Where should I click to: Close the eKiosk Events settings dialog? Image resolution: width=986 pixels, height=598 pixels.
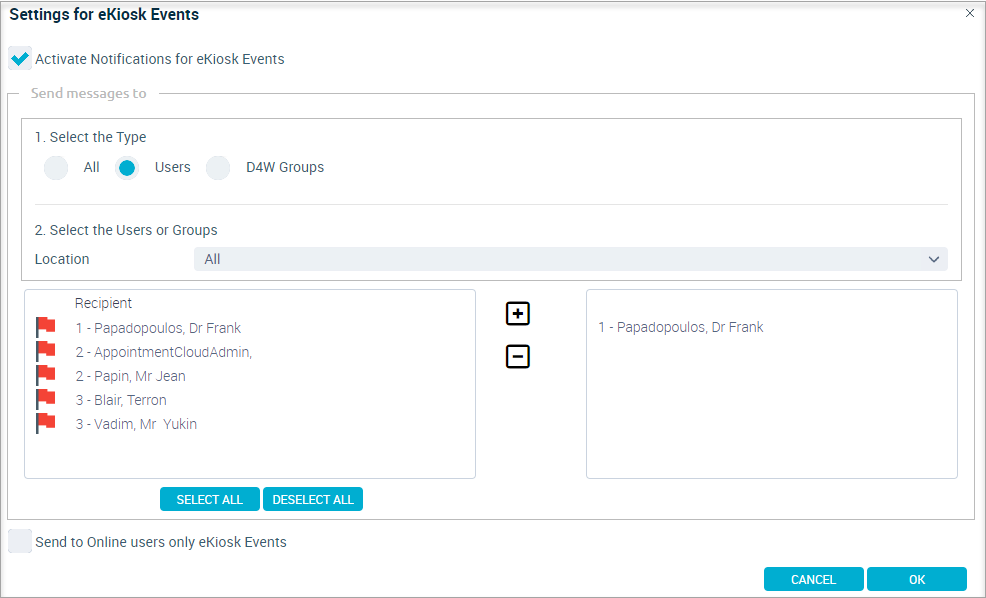coord(970,13)
